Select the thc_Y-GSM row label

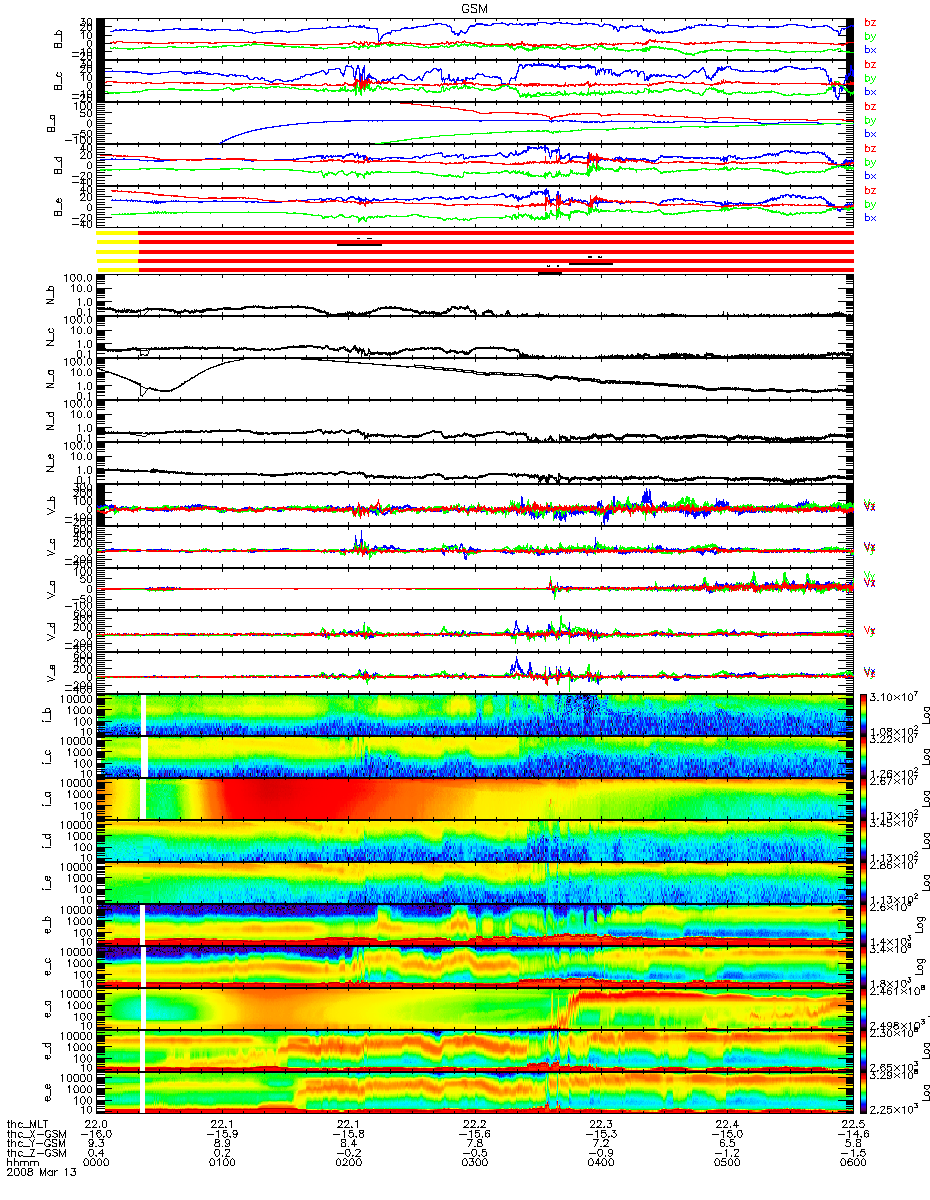(35, 1142)
